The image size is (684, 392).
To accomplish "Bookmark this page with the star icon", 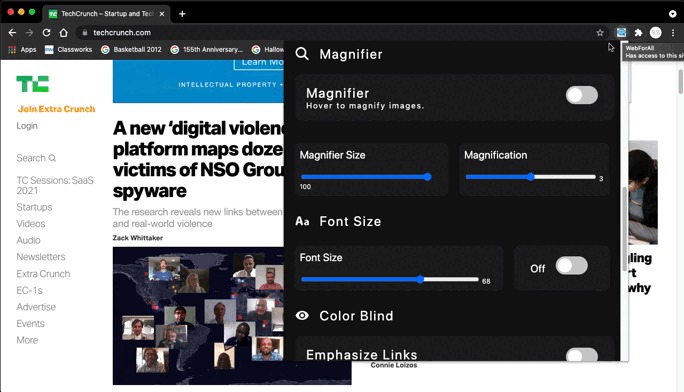I will click(x=600, y=33).
